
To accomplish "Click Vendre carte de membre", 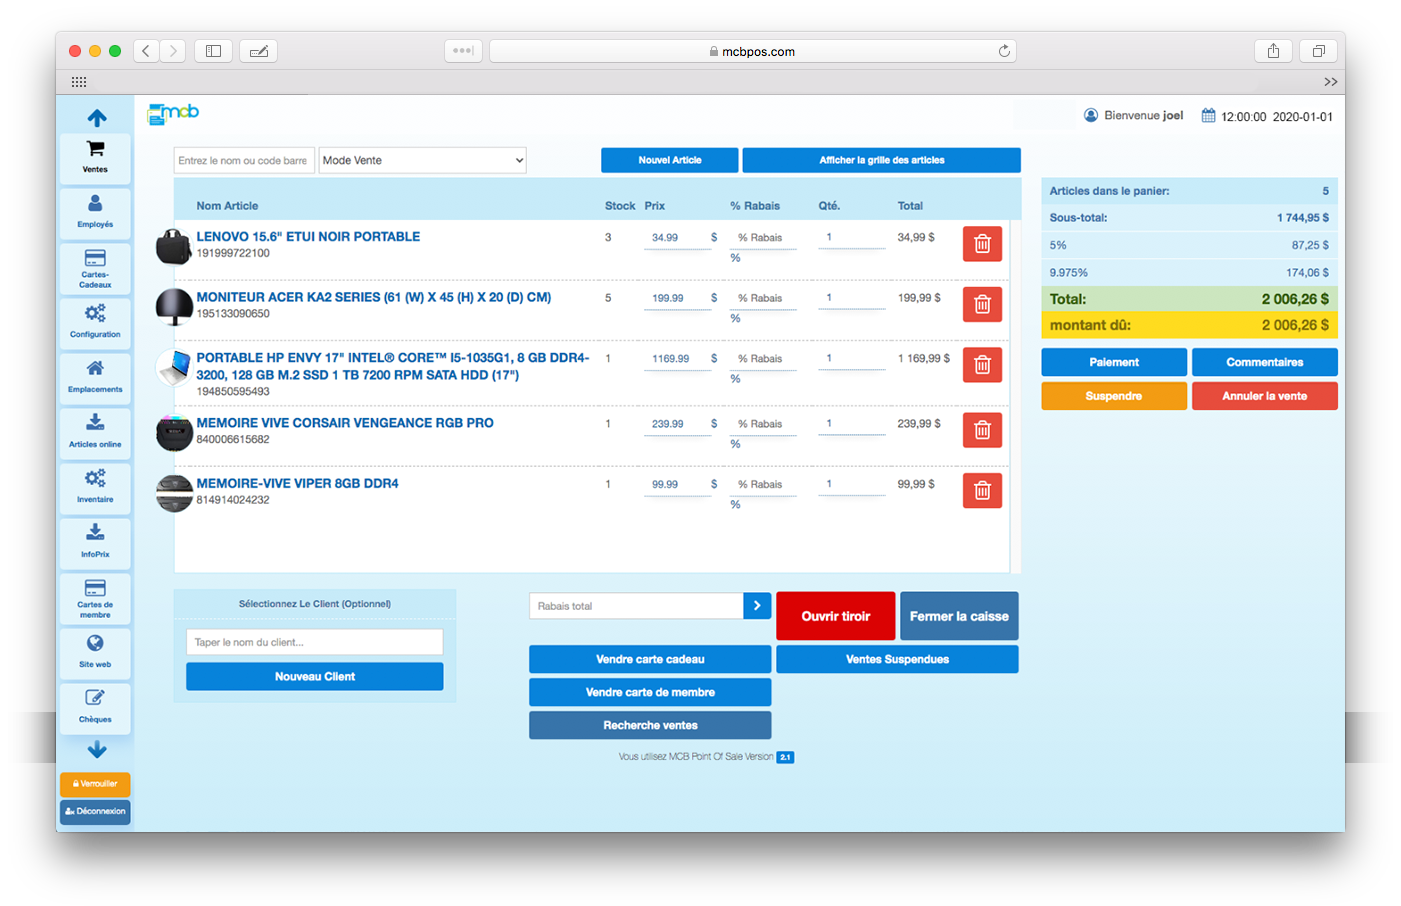I will click(x=650, y=692).
